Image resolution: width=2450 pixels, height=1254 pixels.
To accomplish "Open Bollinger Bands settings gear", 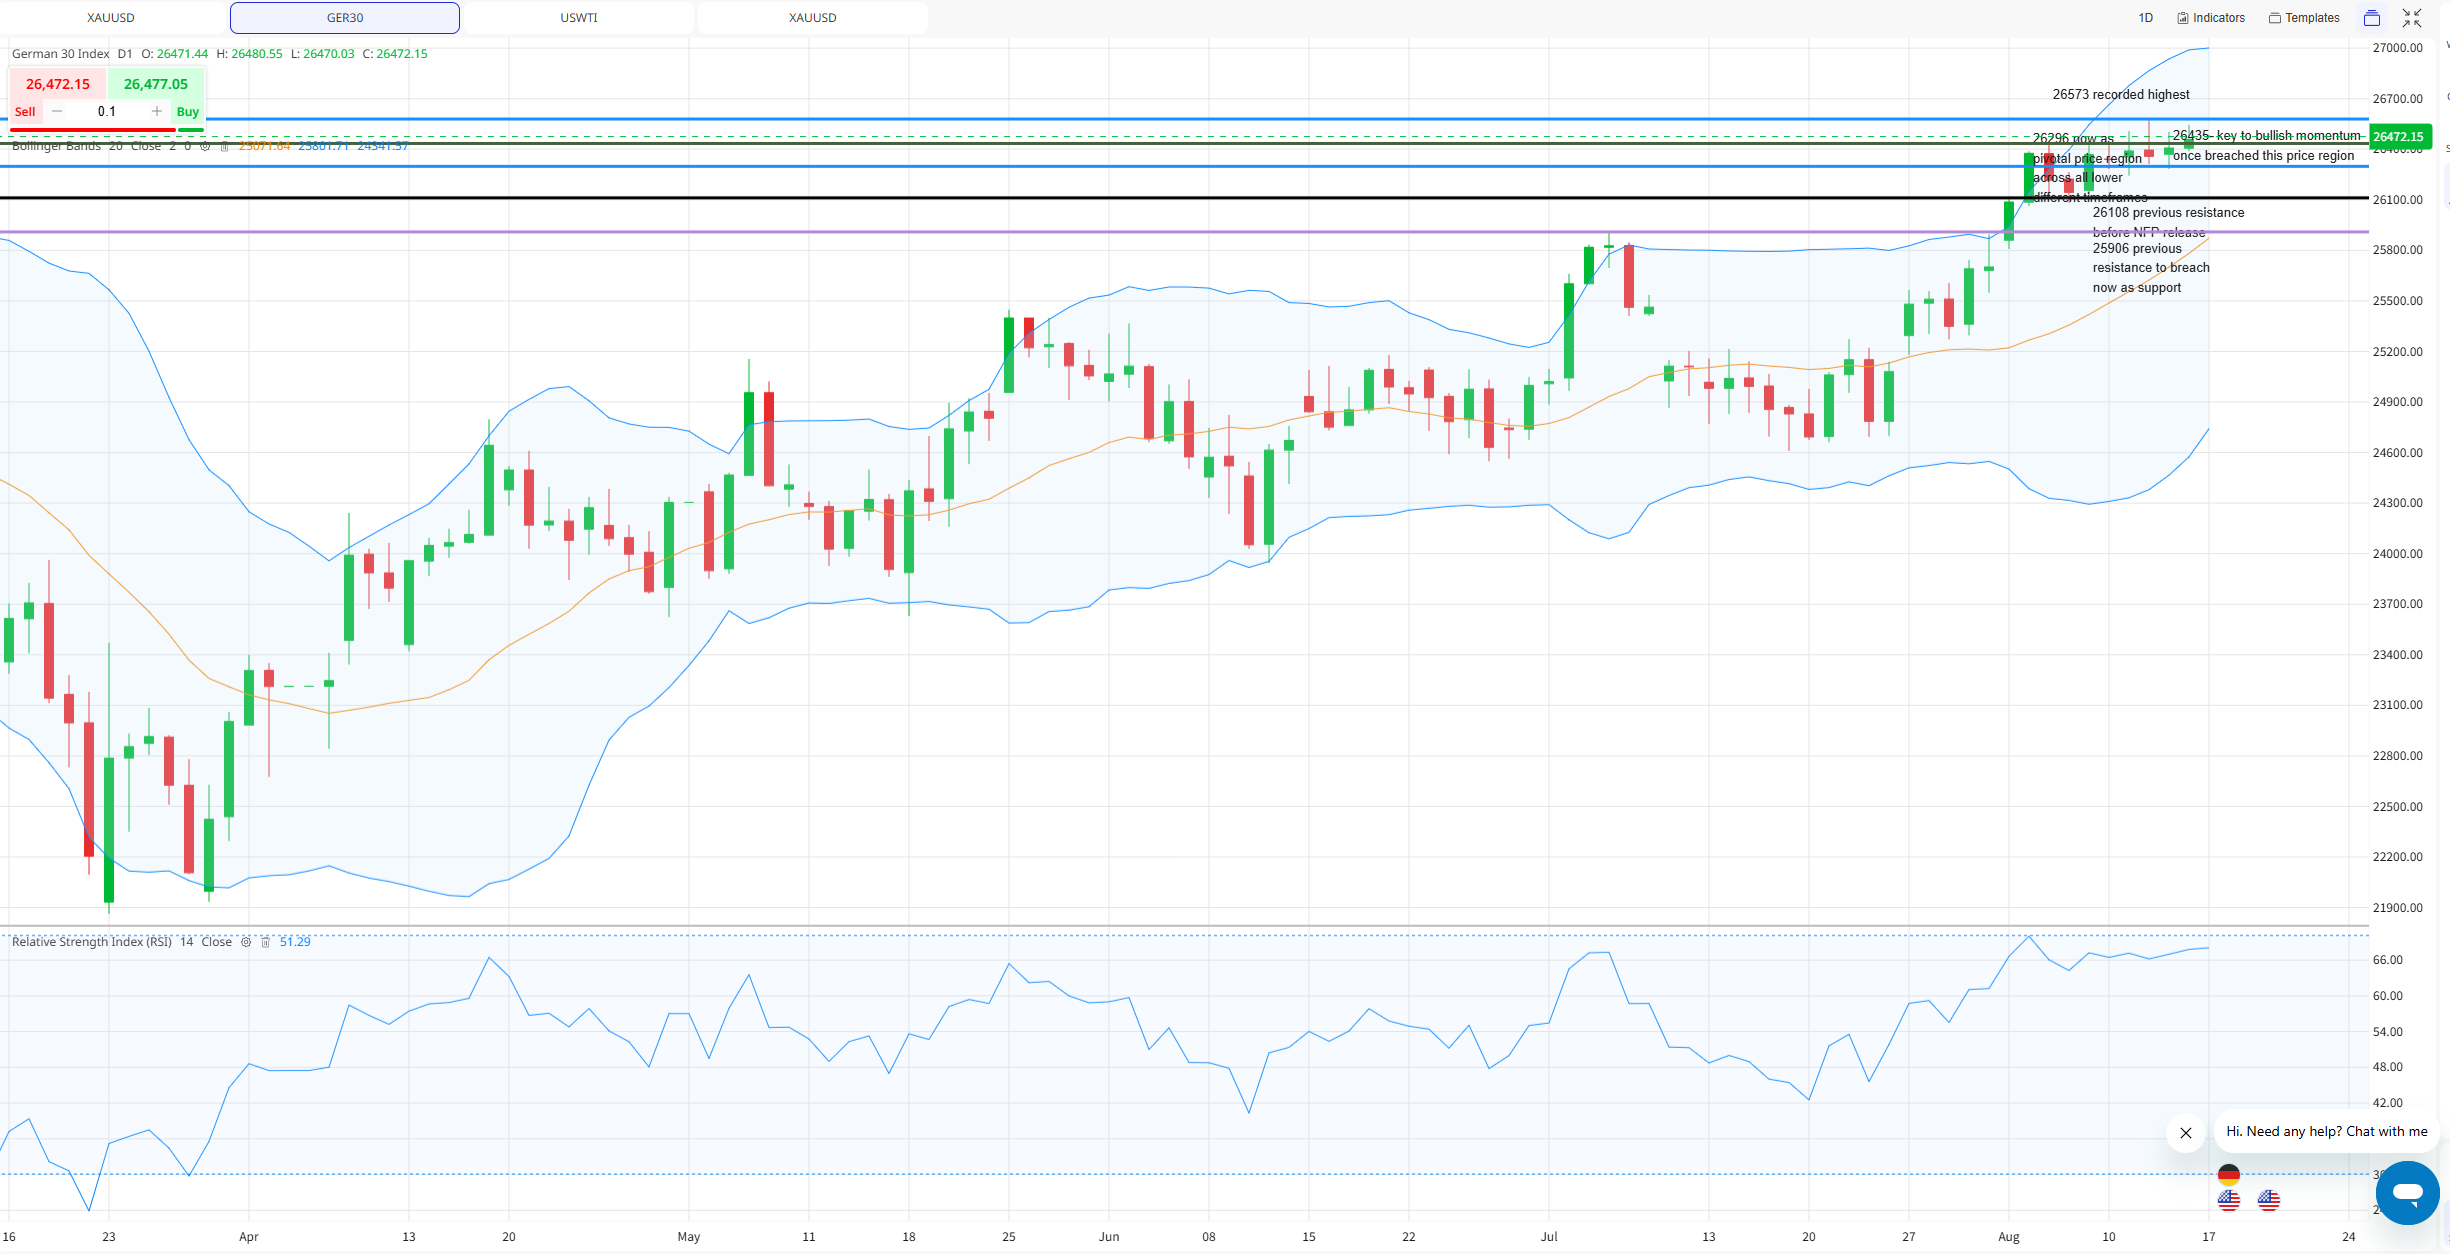I will tap(205, 146).
